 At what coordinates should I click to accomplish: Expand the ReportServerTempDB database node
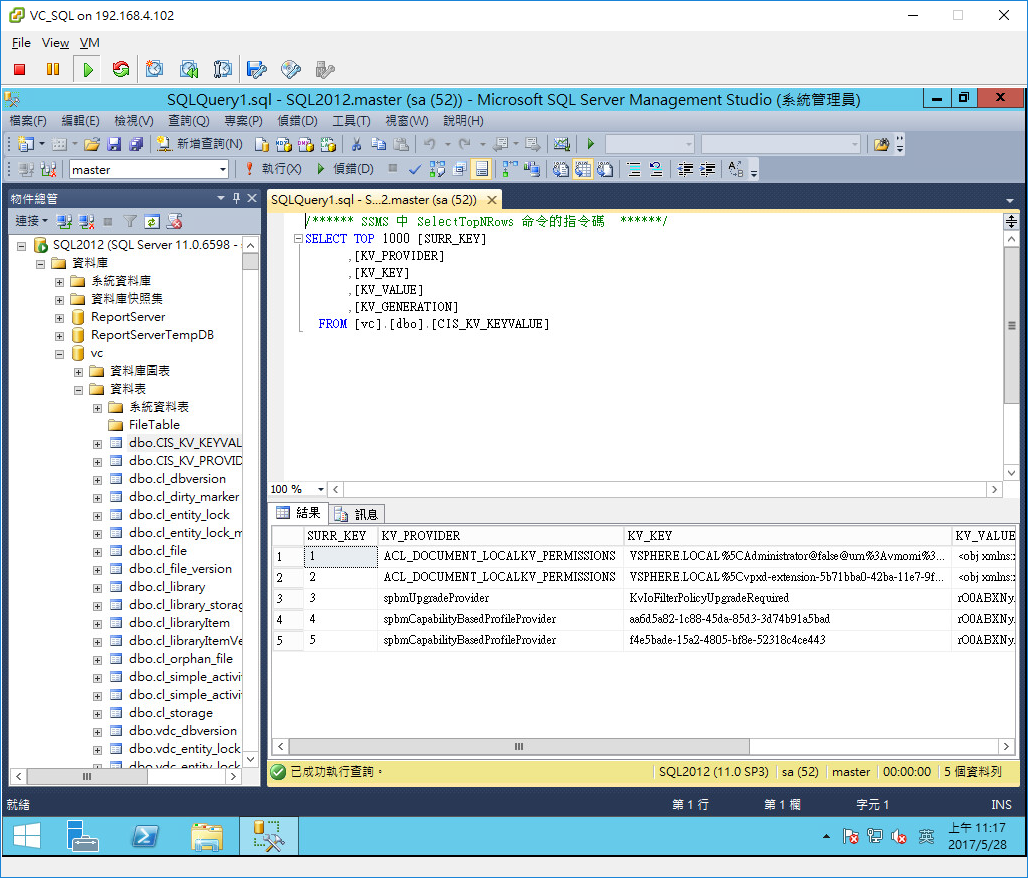click(60, 336)
